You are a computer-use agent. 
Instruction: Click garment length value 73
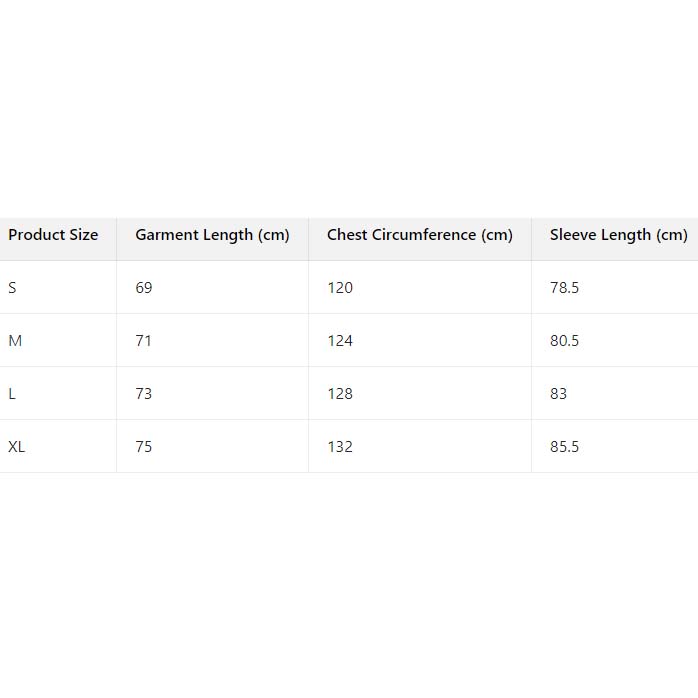pyautogui.click(x=144, y=394)
